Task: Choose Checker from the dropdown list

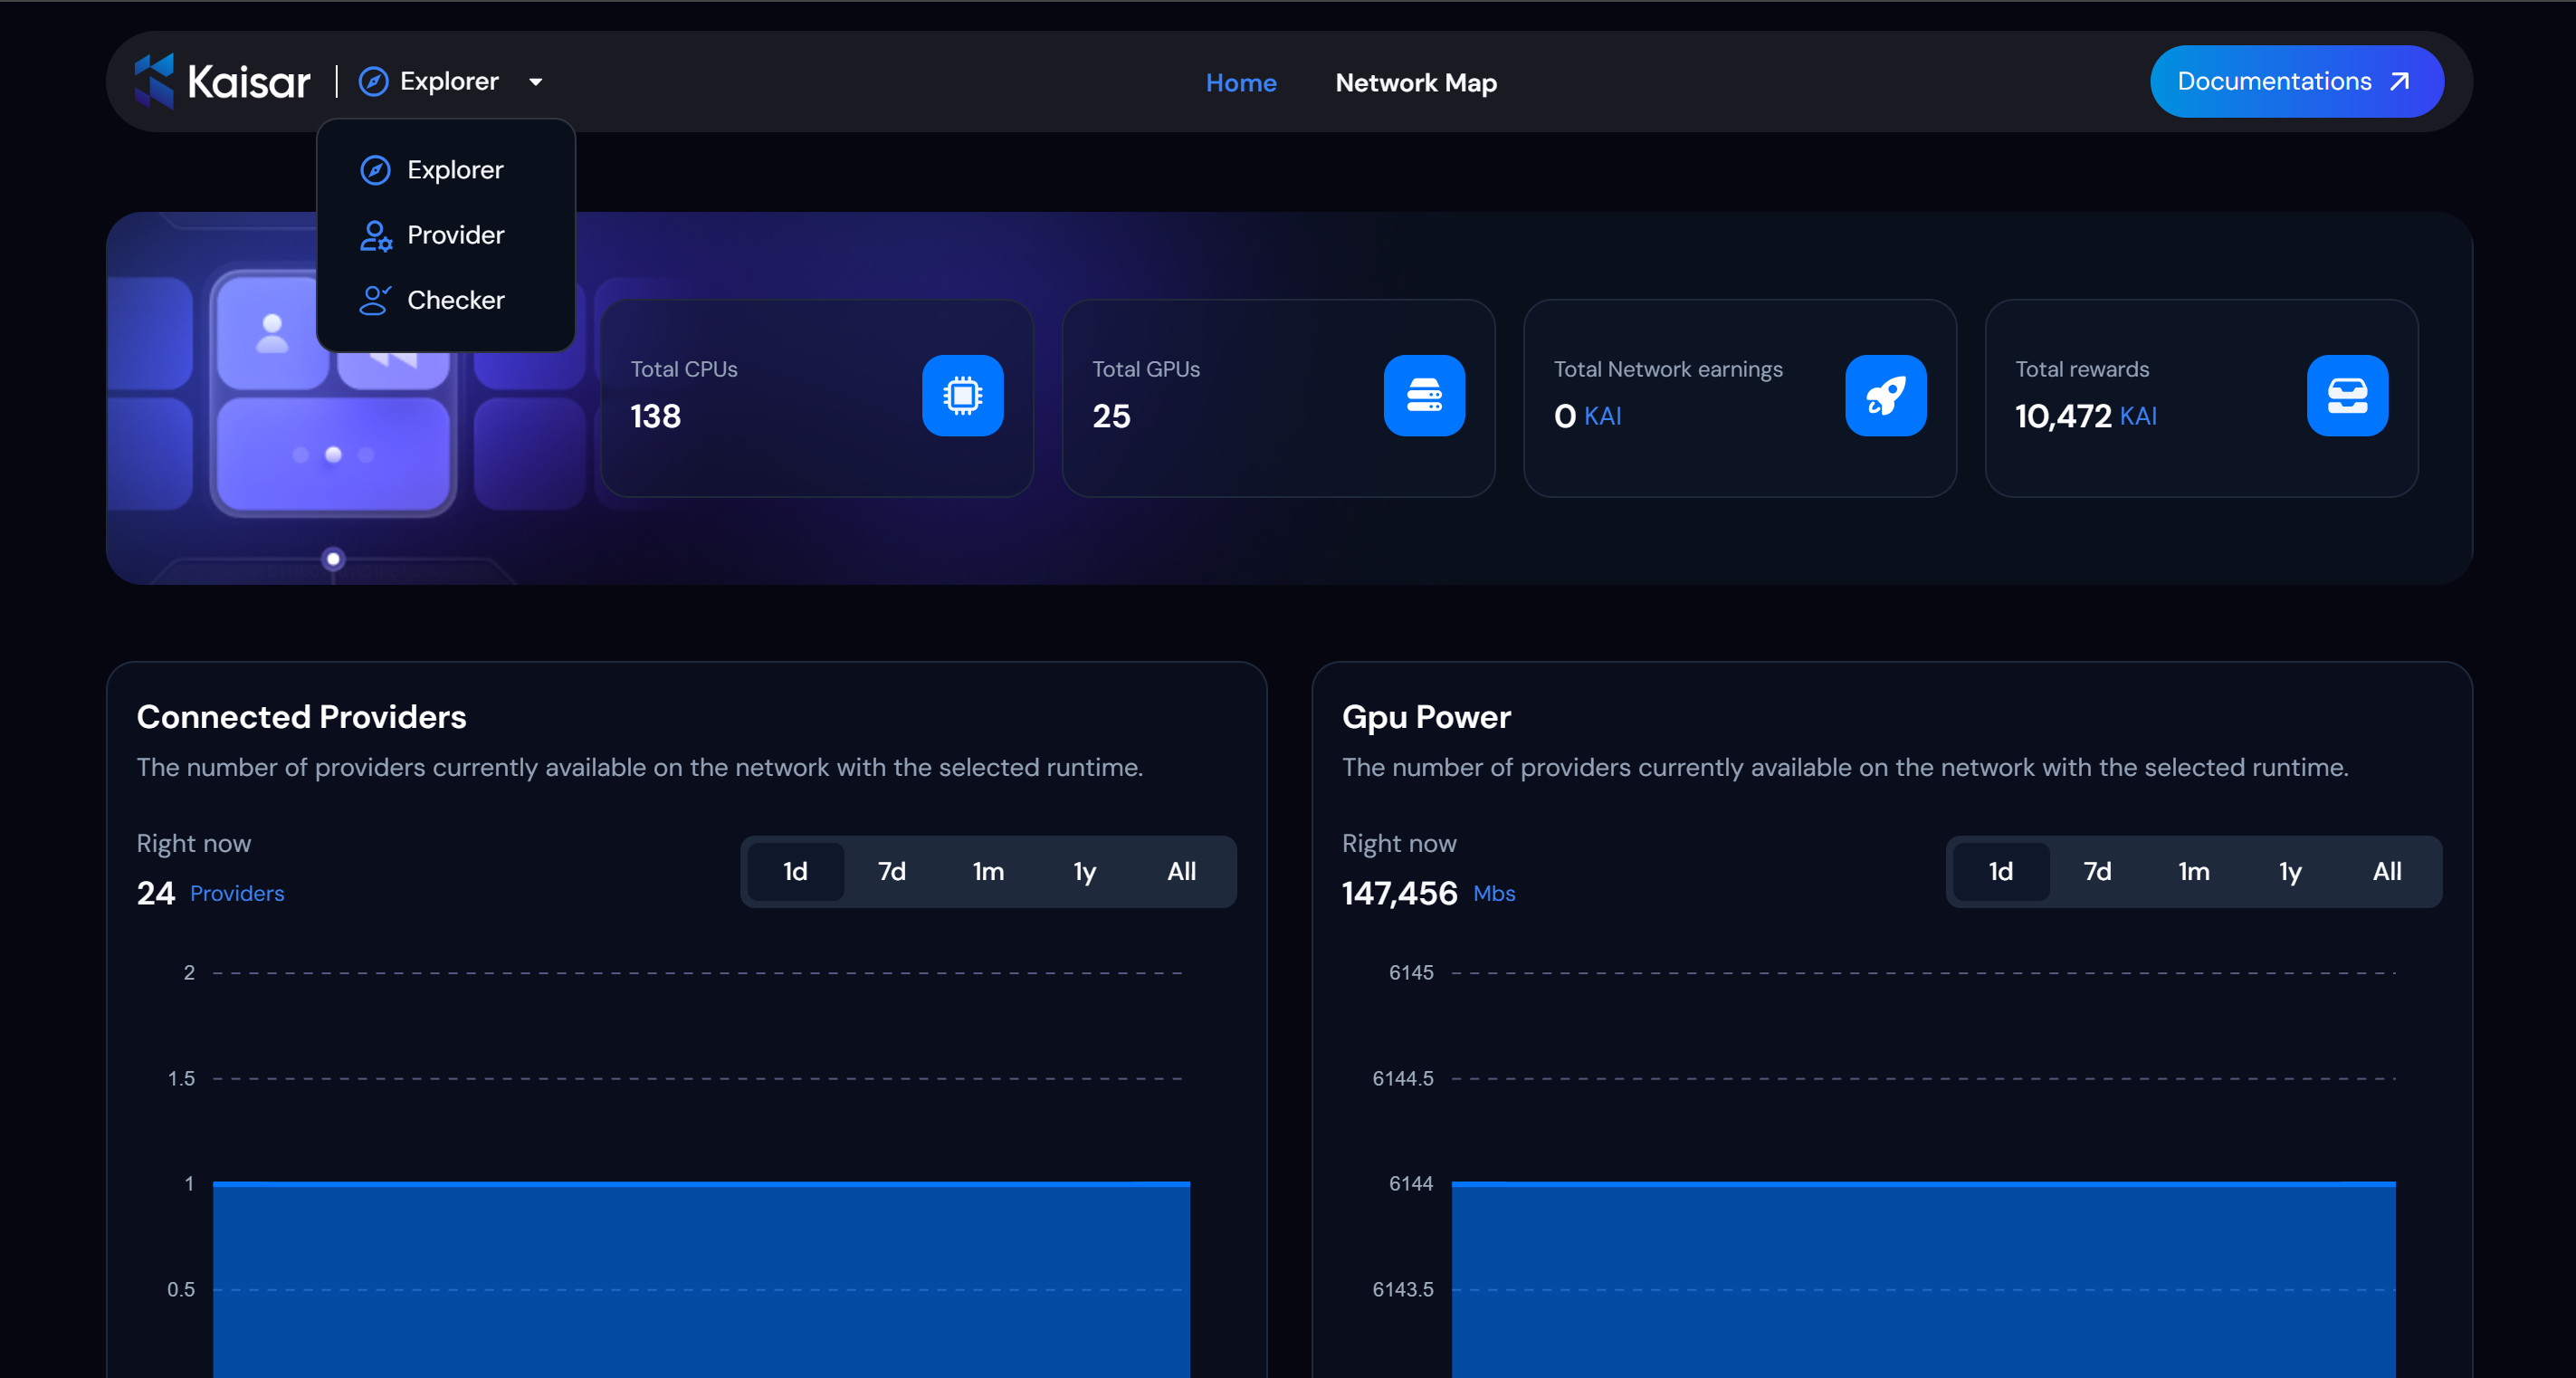Action: click(x=455, y=300)
